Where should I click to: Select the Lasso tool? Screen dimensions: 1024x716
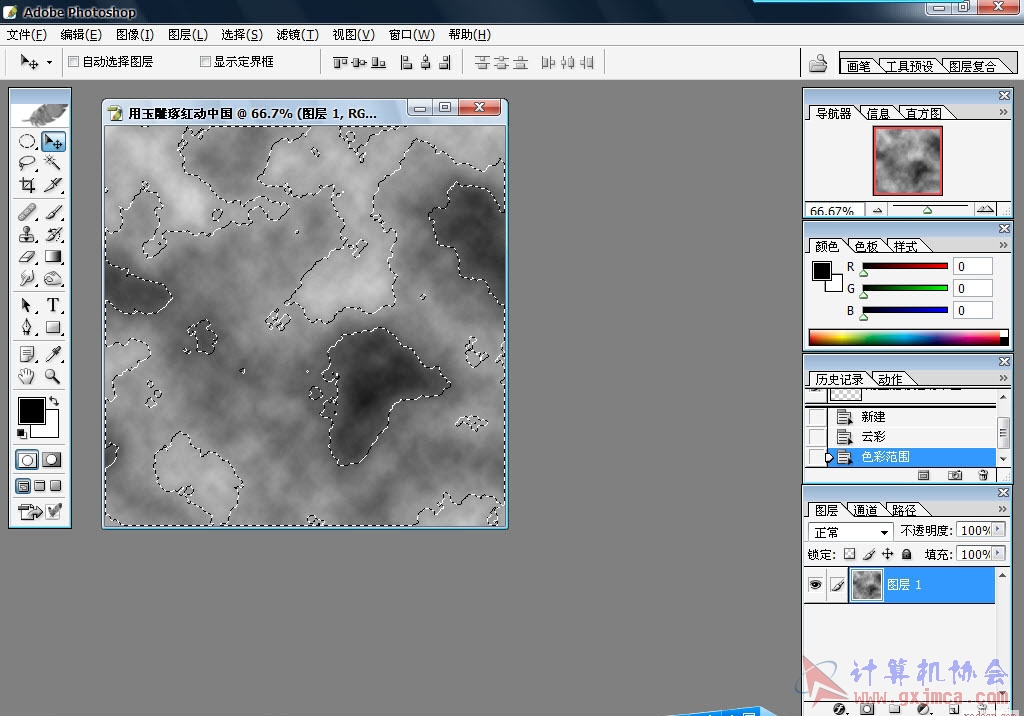(x=27, y=163)
